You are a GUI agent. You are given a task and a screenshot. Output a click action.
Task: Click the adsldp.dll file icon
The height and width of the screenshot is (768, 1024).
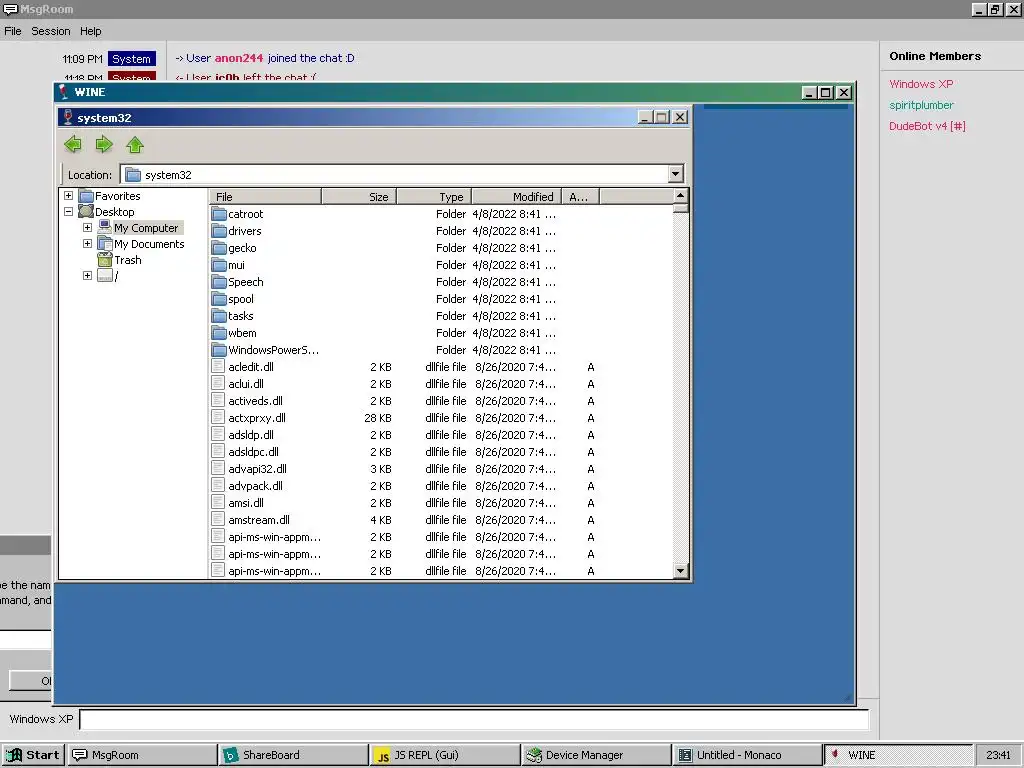[x=218, y=434]
